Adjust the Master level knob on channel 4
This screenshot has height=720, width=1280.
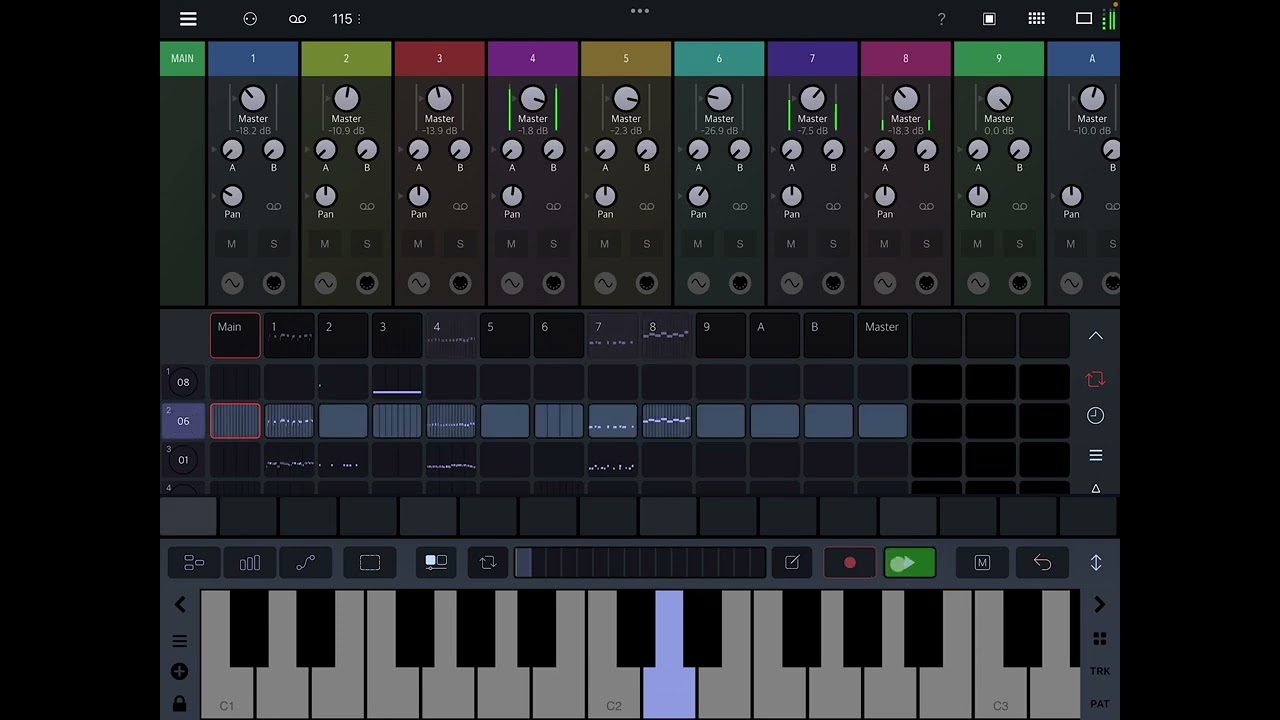pos(533,98)
